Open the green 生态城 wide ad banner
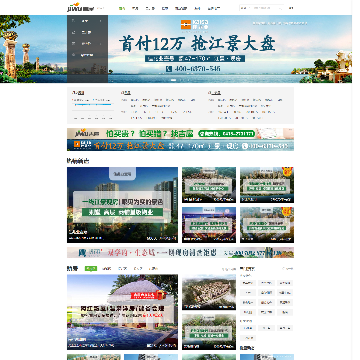Screen dimensions: 360x360 click(x=180, y=252)
